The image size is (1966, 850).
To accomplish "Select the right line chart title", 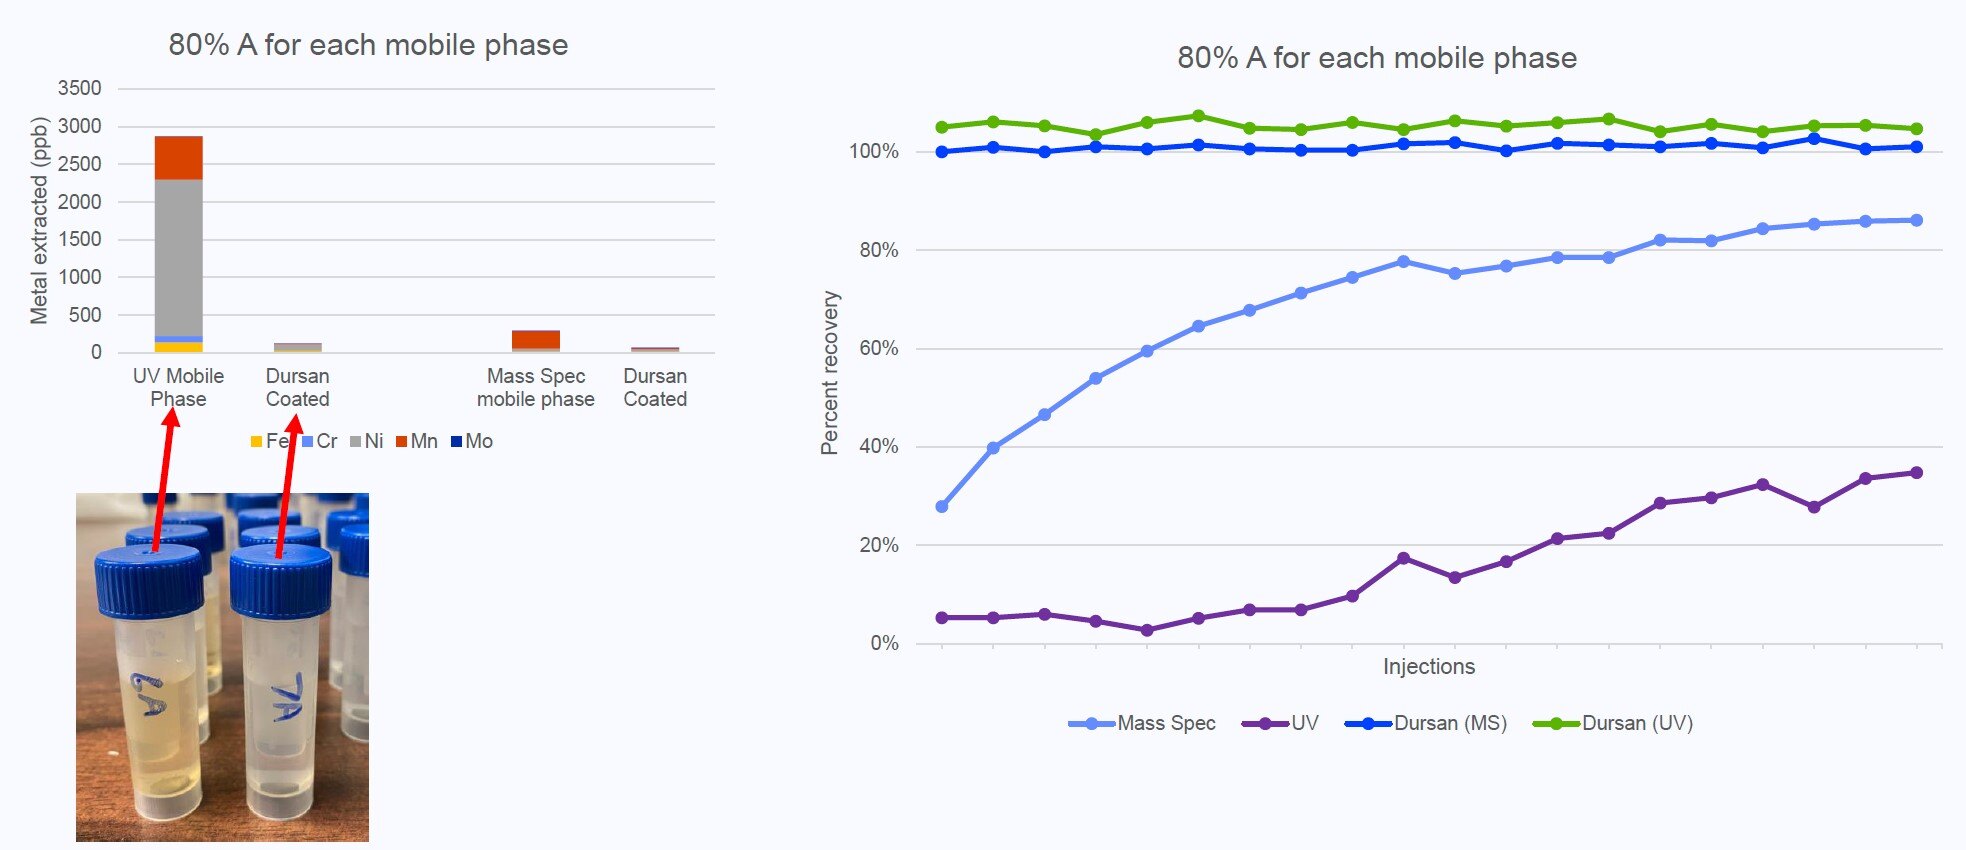I will tap(1377, 58).
